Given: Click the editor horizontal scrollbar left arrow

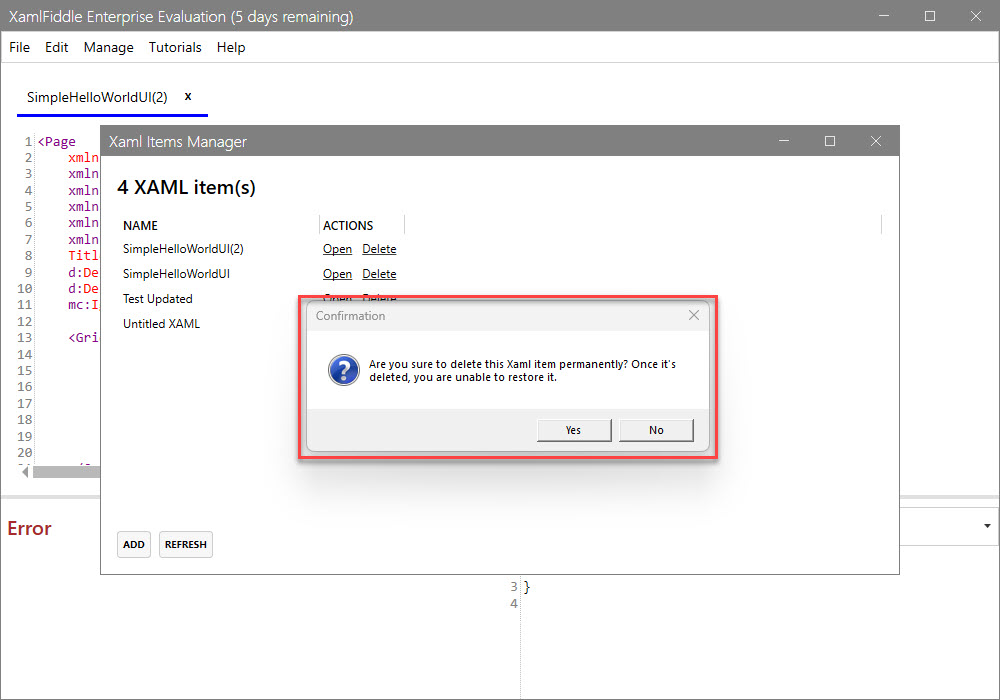Looking at the screenshot, I should (x=25, y=472).
